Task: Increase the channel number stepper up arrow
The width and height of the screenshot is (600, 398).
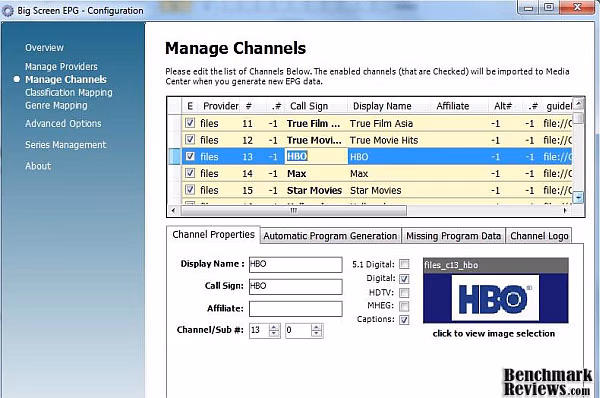Action: point(274,327)
